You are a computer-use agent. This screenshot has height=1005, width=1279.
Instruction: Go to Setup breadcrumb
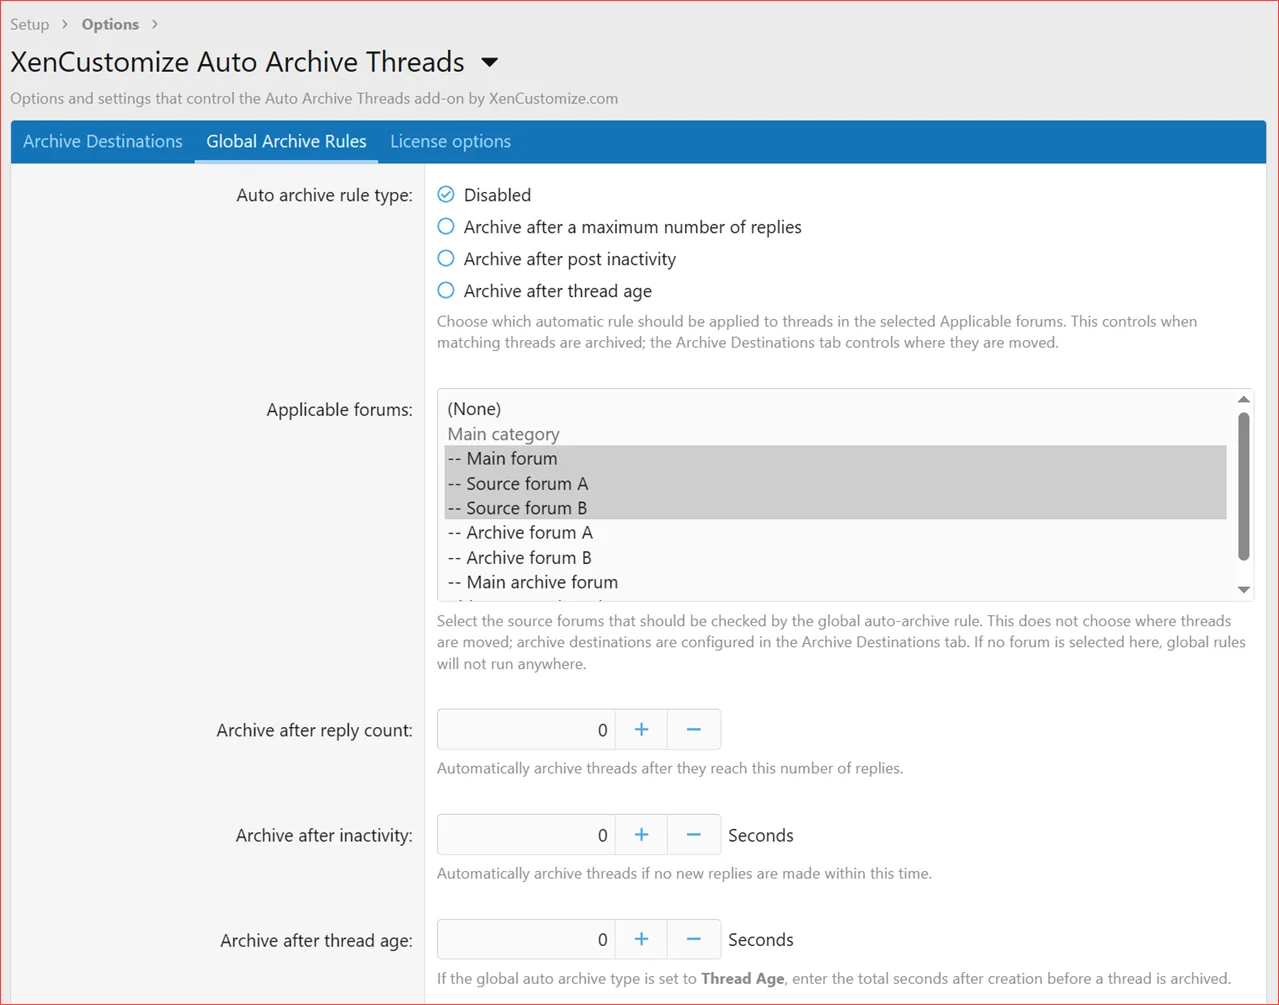click(29, 24)
